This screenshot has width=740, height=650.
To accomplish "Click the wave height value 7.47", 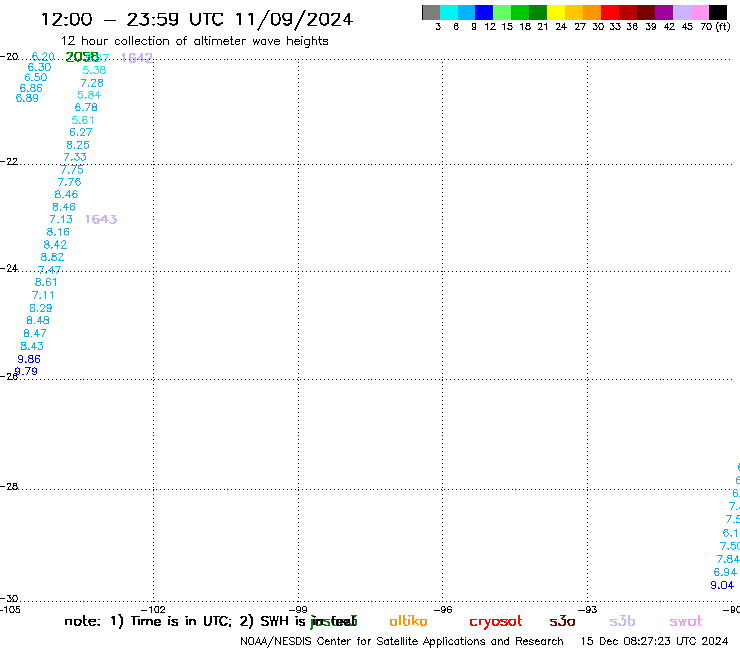I will 49,270.
